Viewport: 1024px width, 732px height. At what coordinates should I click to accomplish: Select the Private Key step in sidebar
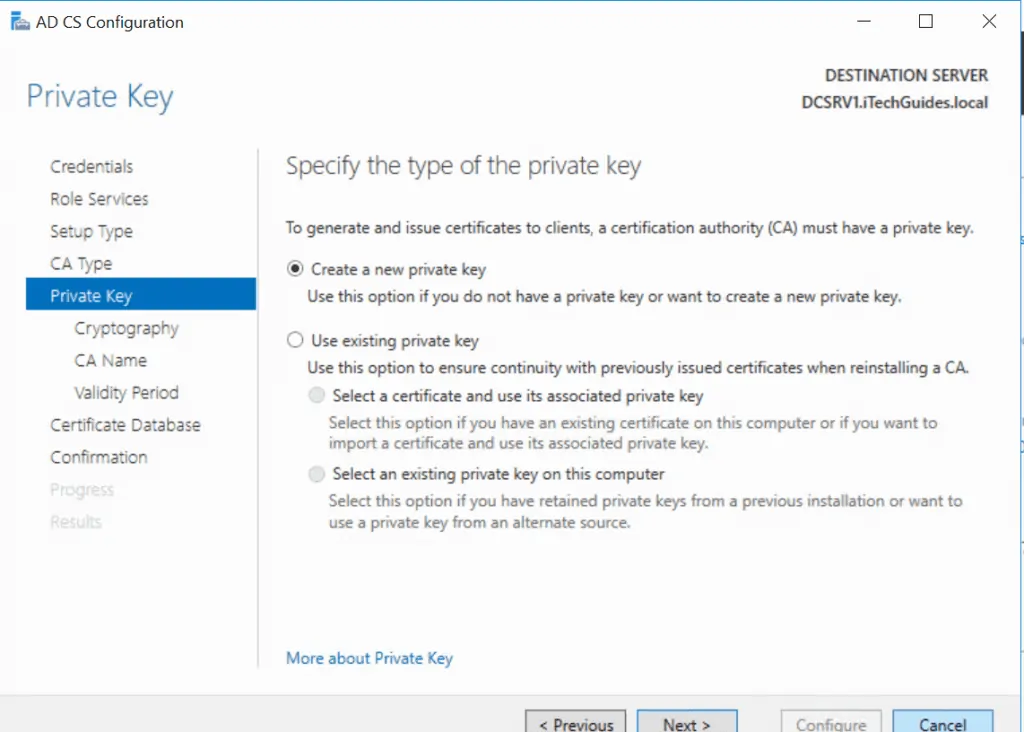(x=141, y=294)
